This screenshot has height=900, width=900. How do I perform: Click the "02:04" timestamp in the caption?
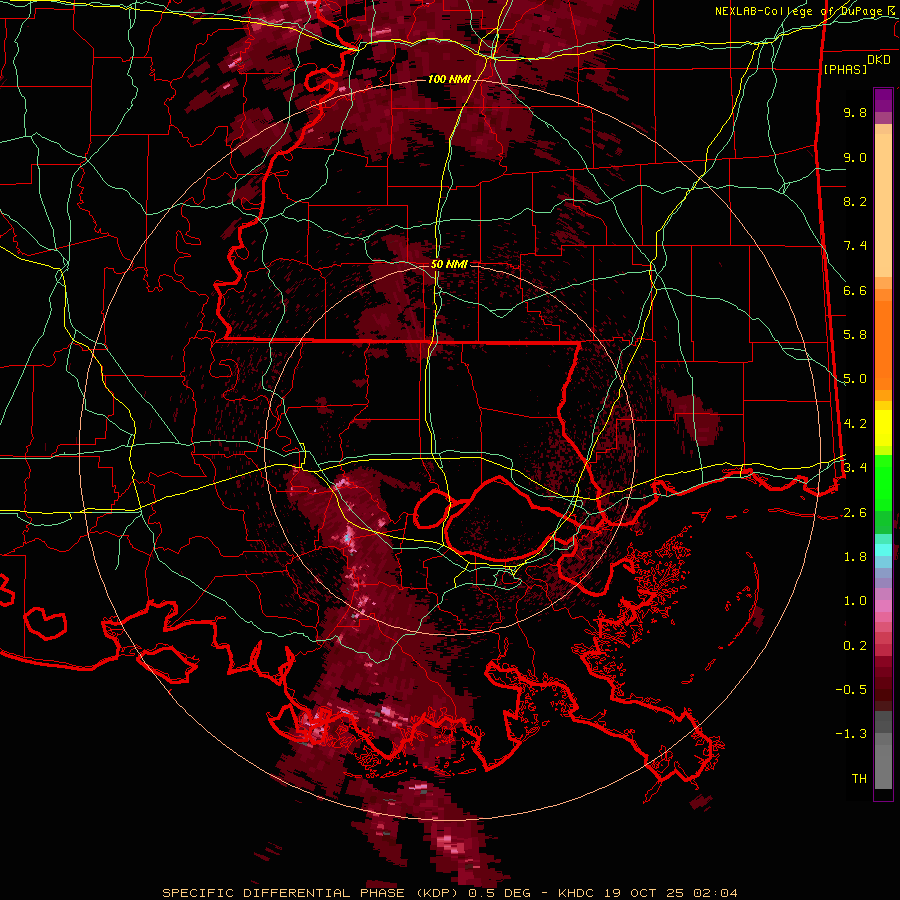(x=716, y=893)
